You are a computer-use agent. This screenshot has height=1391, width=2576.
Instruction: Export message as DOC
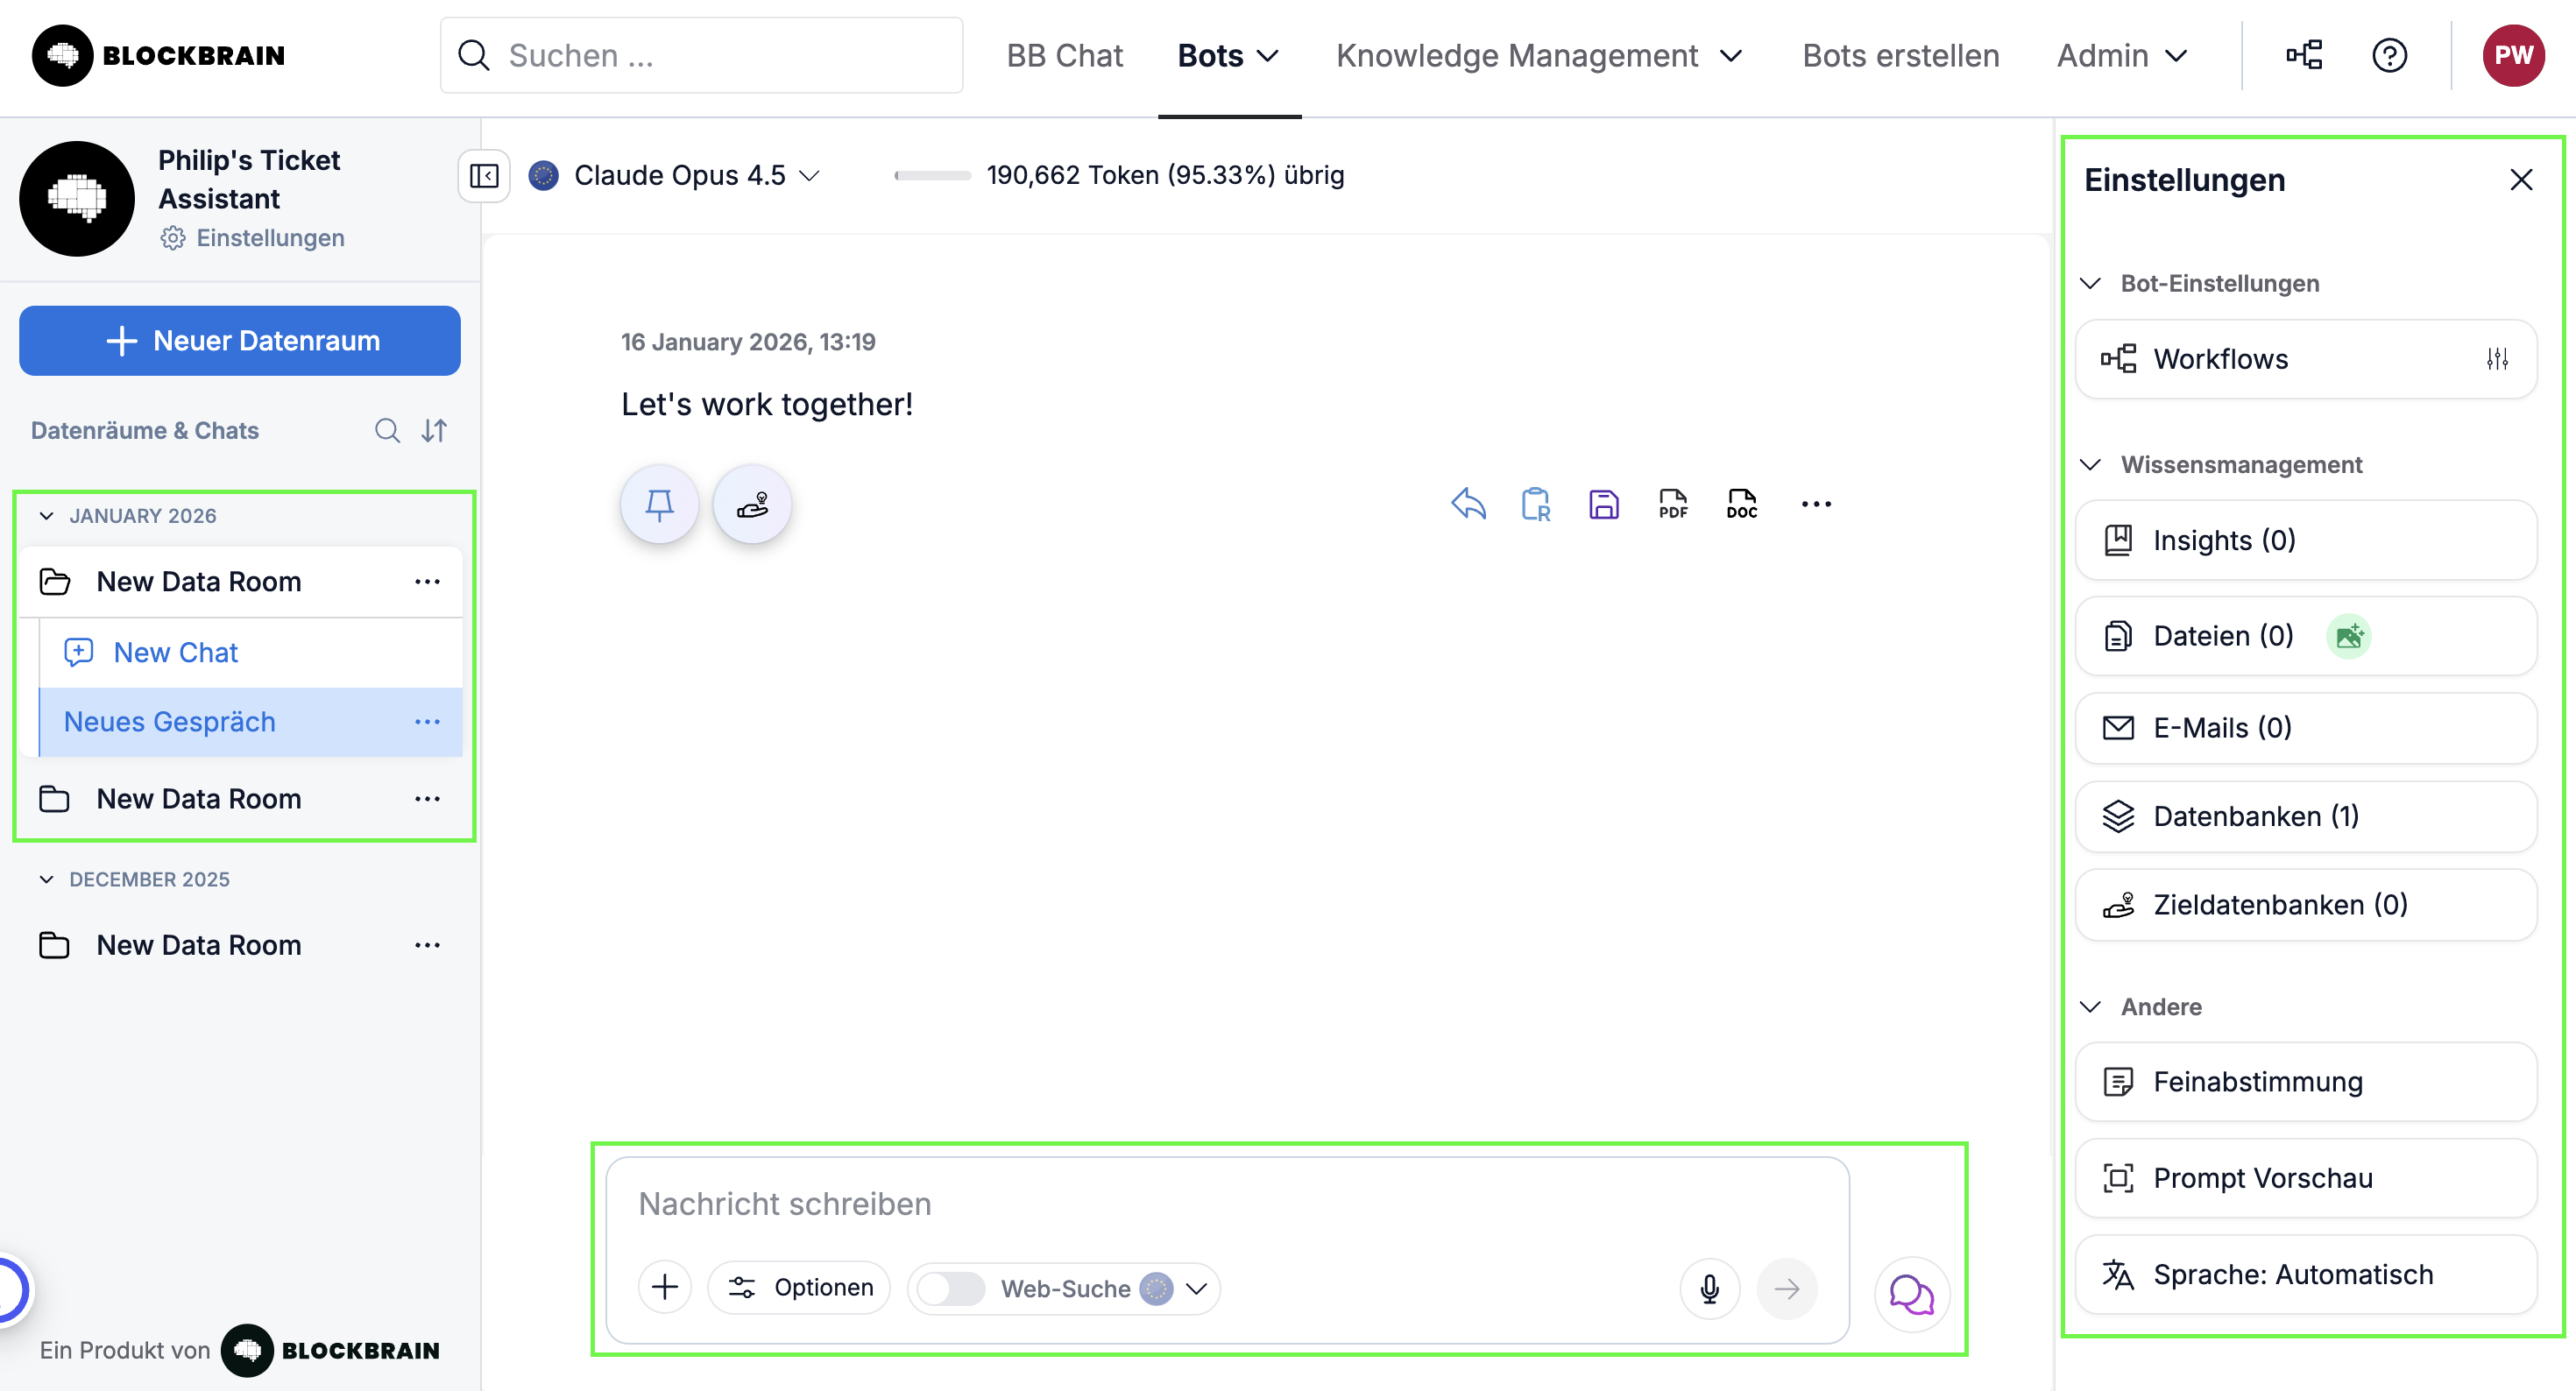(x=1741, y=504)
